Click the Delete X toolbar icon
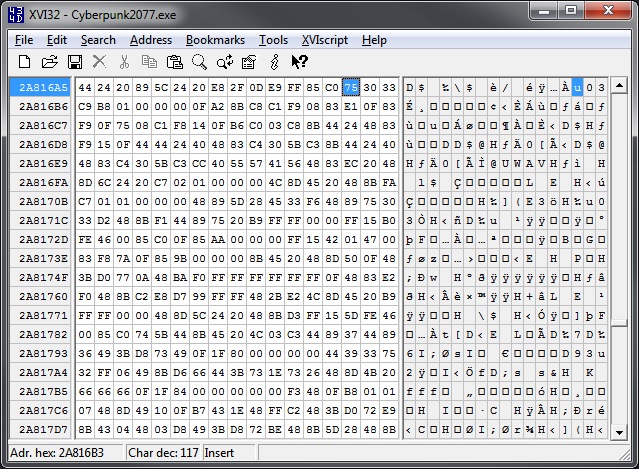 coord(99,62)
